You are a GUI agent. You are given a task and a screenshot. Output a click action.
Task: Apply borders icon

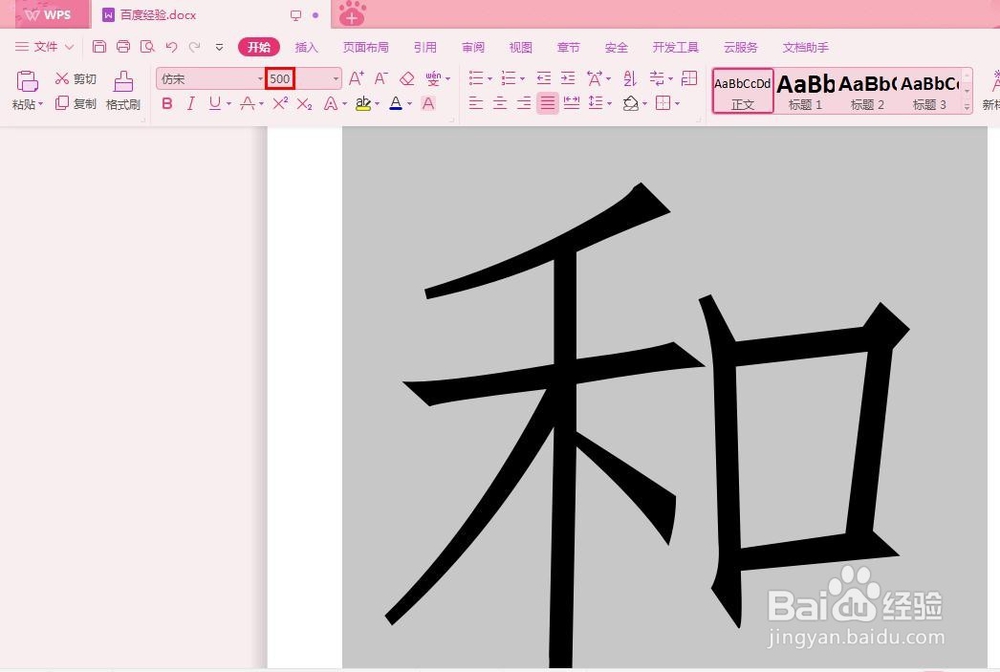tap(663, 103)
